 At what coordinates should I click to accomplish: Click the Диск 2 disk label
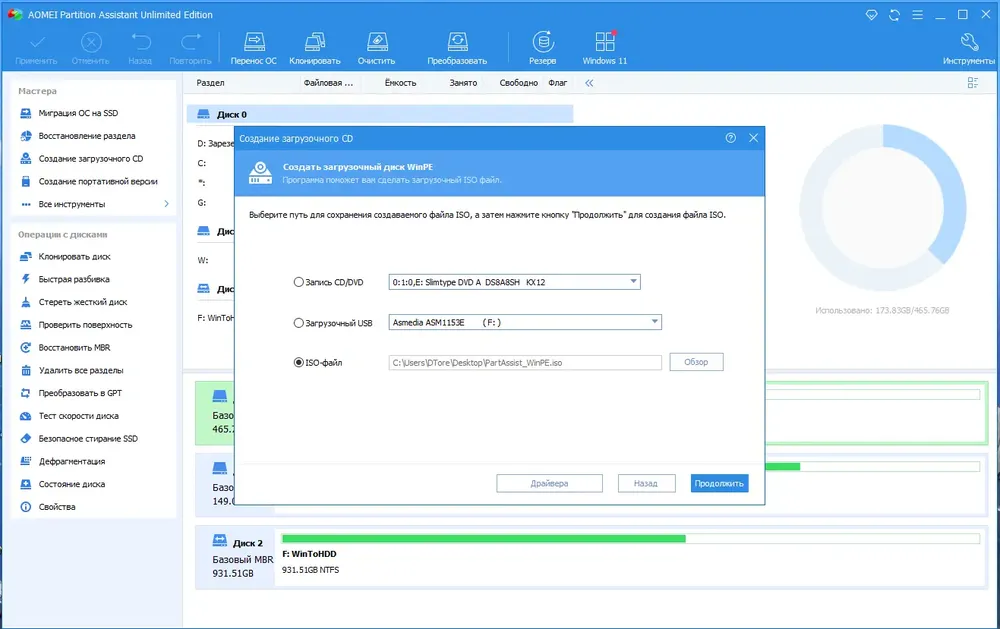tap(247, 544)
